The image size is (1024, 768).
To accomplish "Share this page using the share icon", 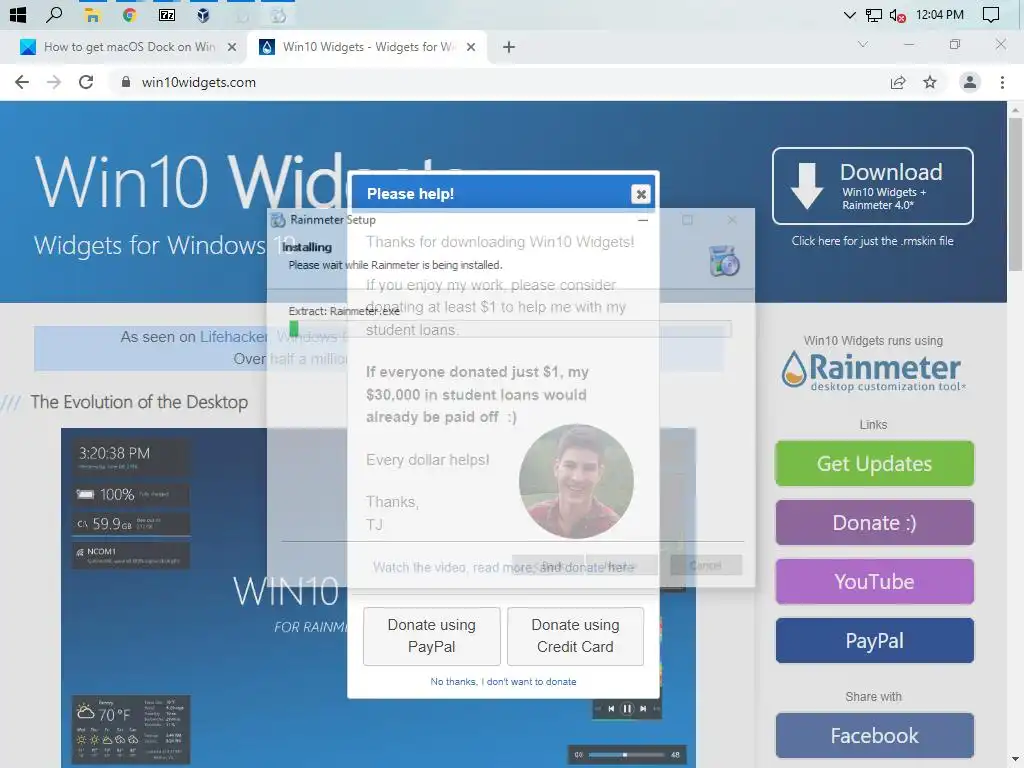I will pyautogui.click(x=898, y=82).
